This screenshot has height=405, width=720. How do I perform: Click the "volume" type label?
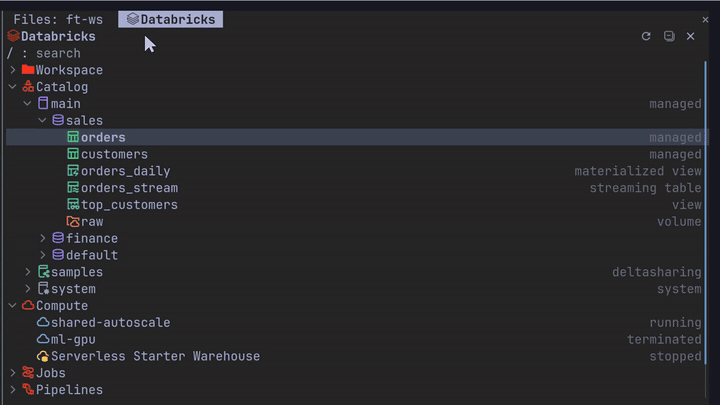tap(679, 221)
